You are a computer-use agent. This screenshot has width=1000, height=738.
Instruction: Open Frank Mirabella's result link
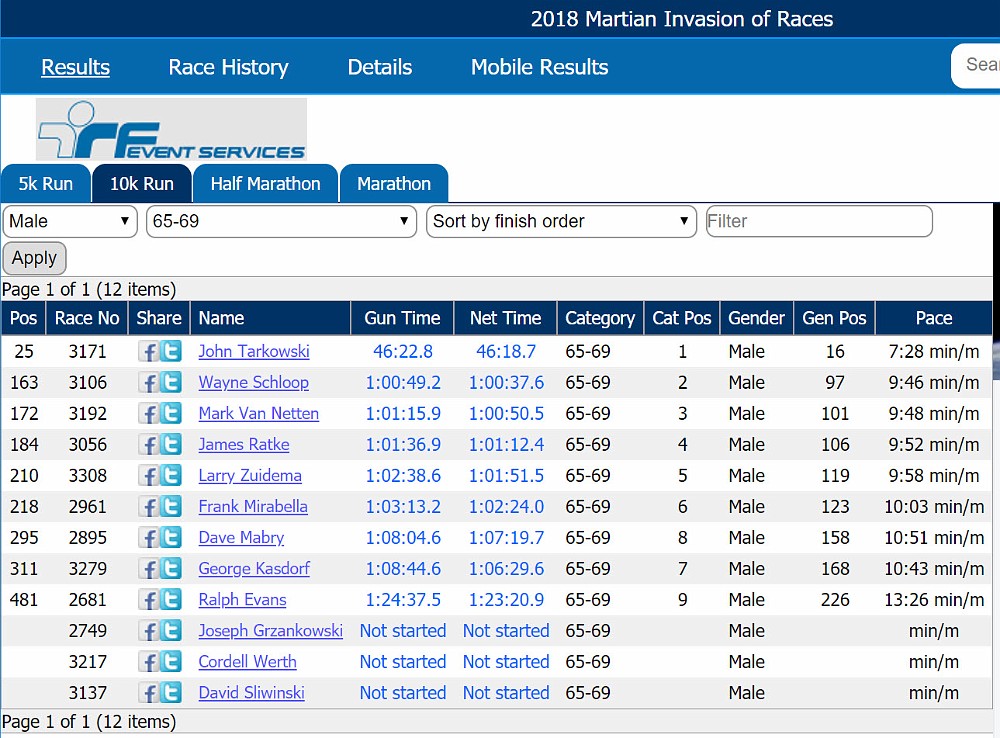(x=253, y=507)
